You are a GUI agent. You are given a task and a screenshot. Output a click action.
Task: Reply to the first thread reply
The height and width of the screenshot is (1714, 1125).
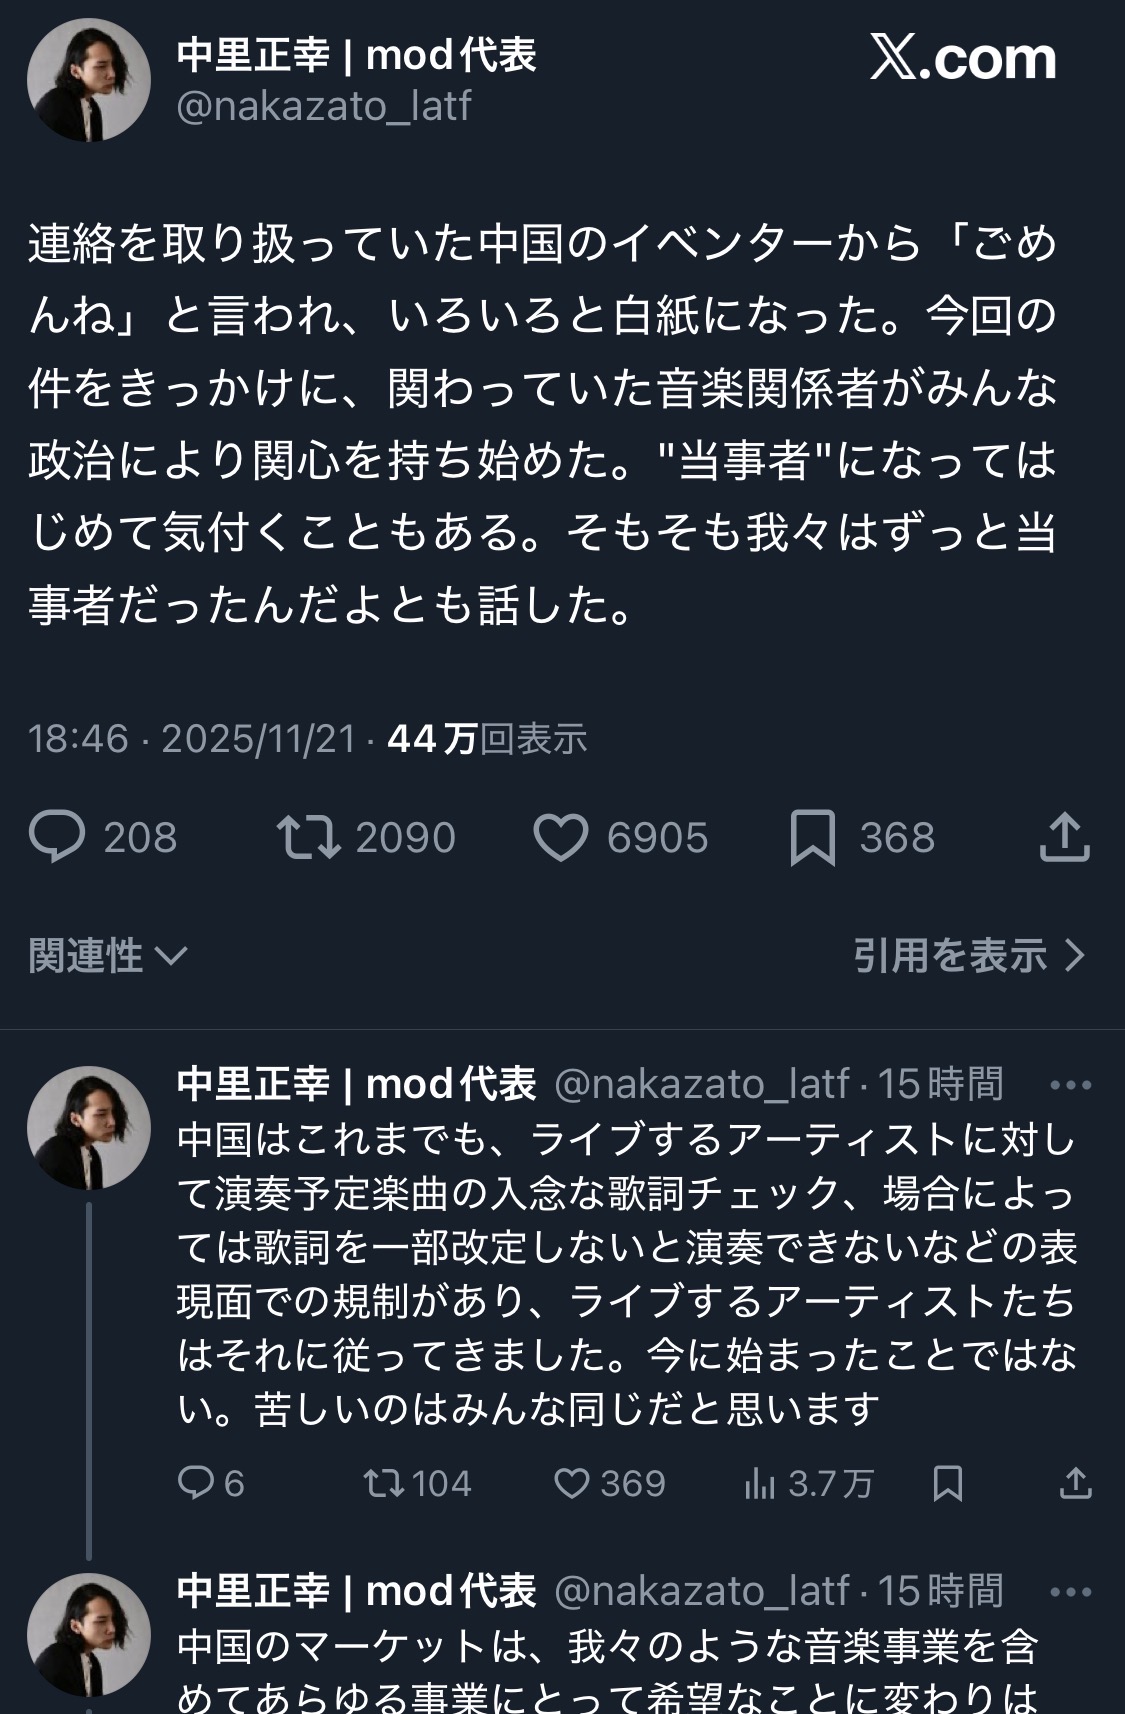(x=195, y=1483)
